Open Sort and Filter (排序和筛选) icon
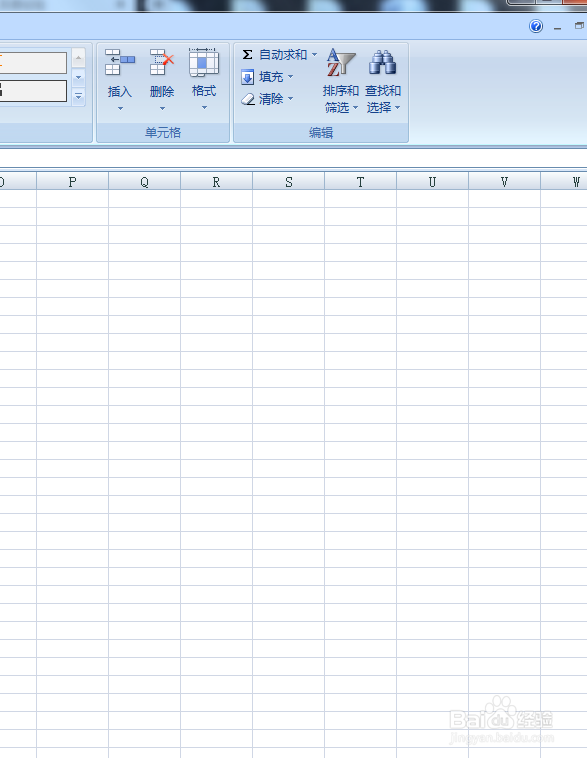587x758 pixels. tap(340, 62)
